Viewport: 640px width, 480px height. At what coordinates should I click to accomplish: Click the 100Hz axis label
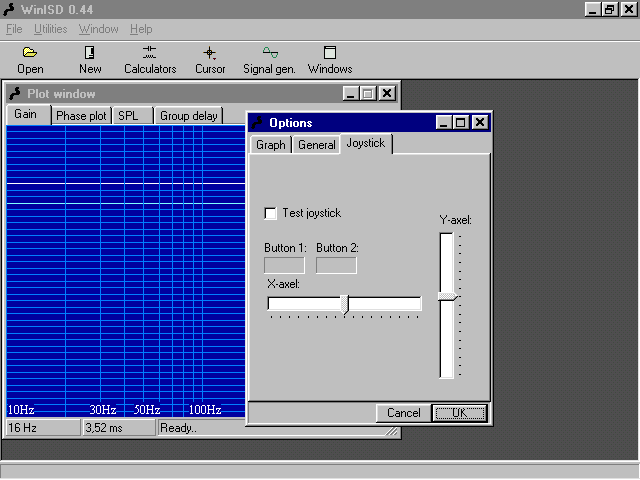pos(205,409)
